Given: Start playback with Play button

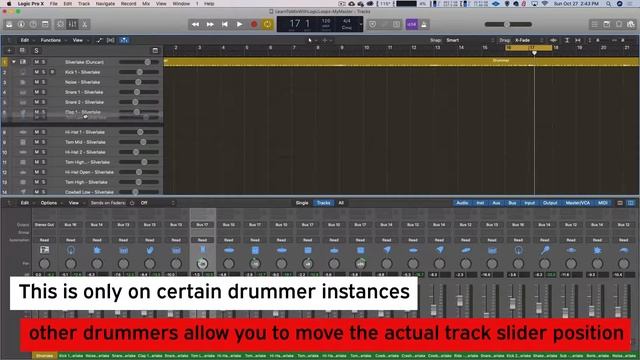Looking at the screenshot, I should coord(239,24).
